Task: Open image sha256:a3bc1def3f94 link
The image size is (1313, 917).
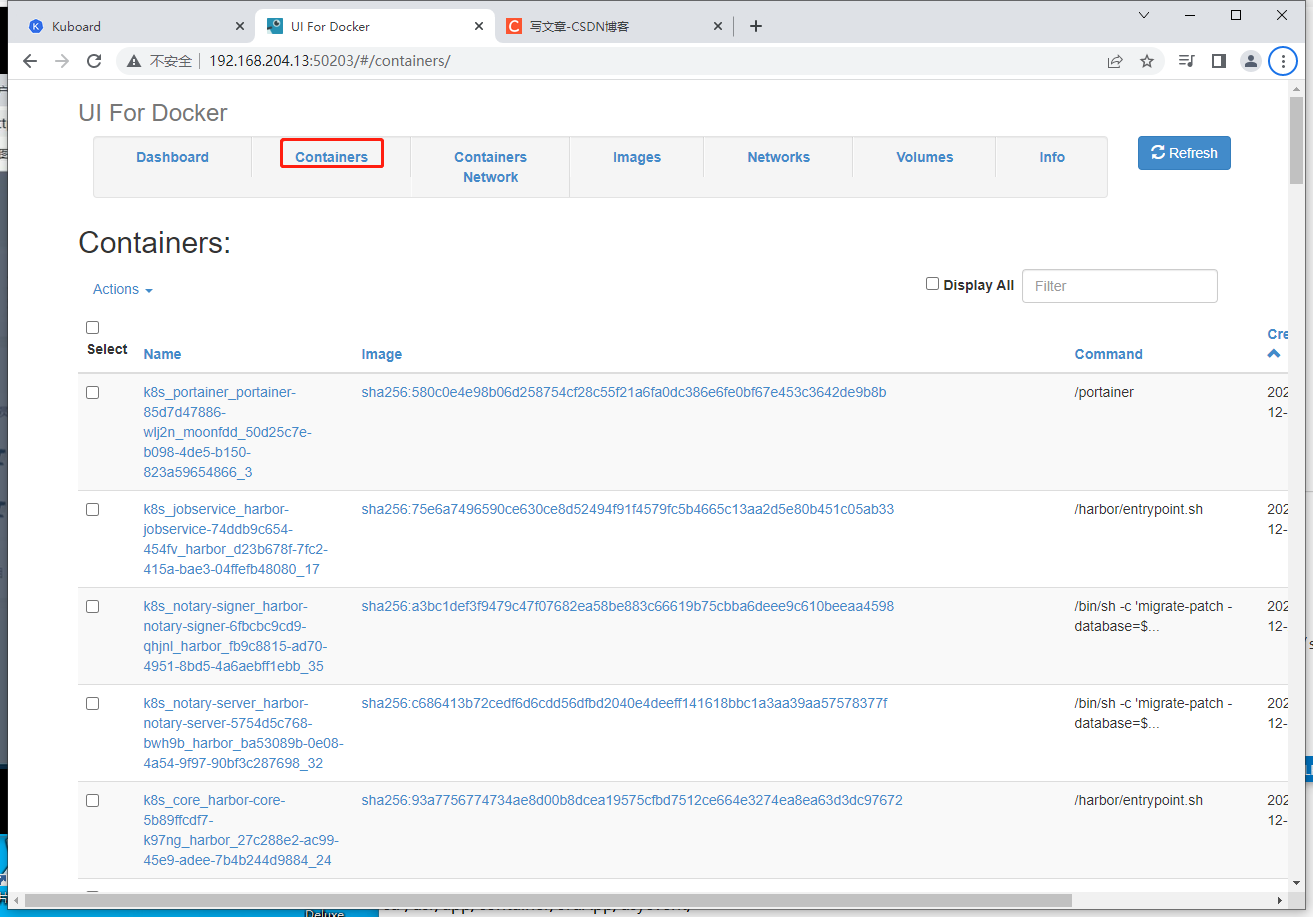Action: point(628,606)
